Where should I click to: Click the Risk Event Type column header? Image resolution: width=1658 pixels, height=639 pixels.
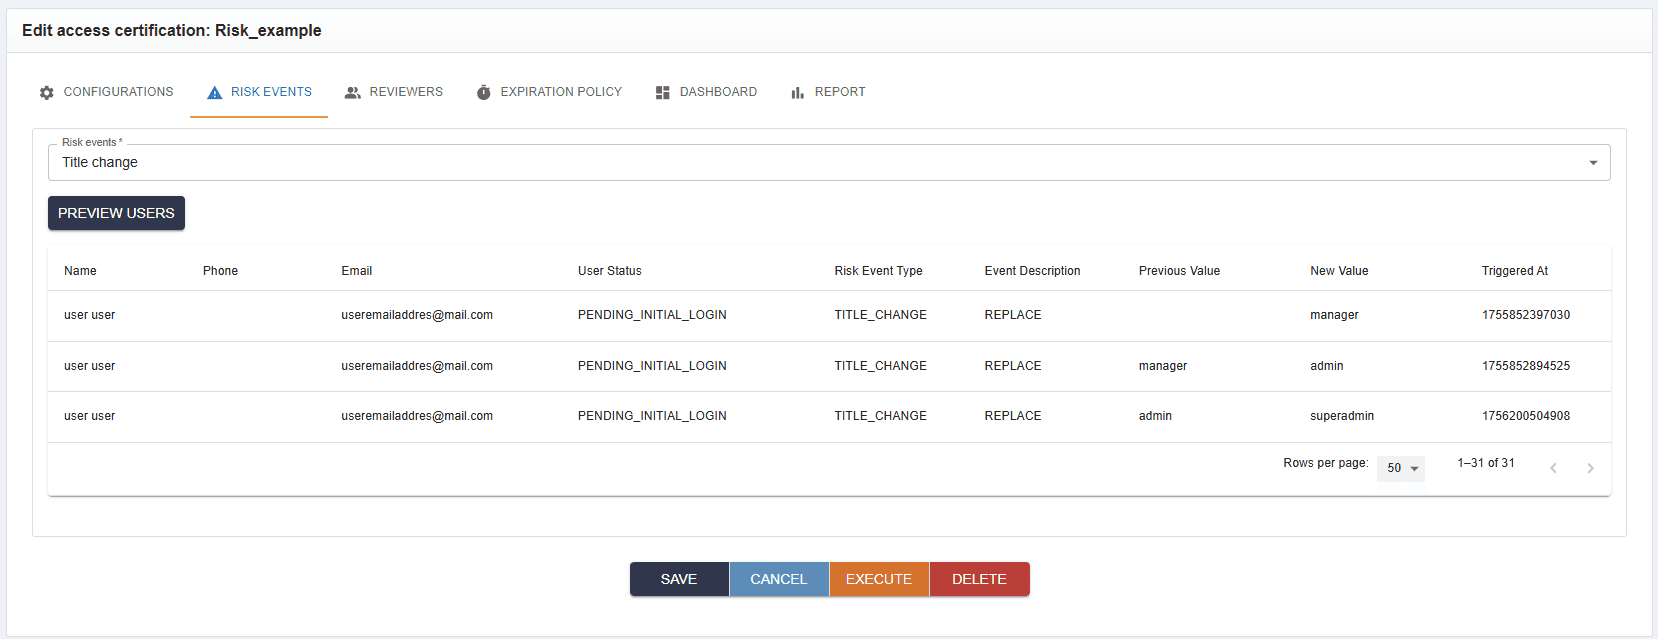click(878, 271)
